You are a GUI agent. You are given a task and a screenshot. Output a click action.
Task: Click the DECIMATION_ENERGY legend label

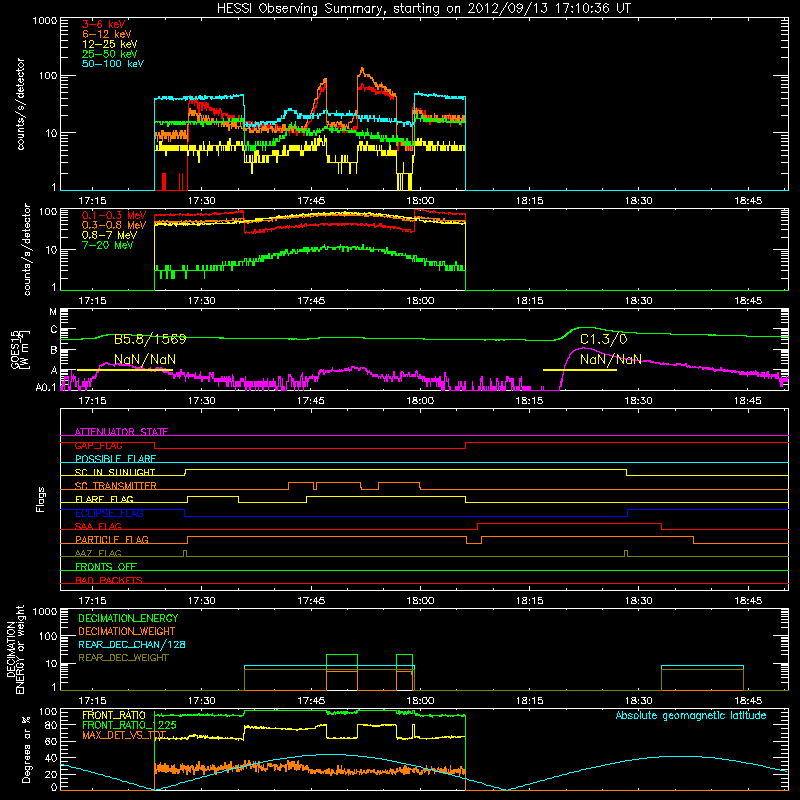point(128,618)
